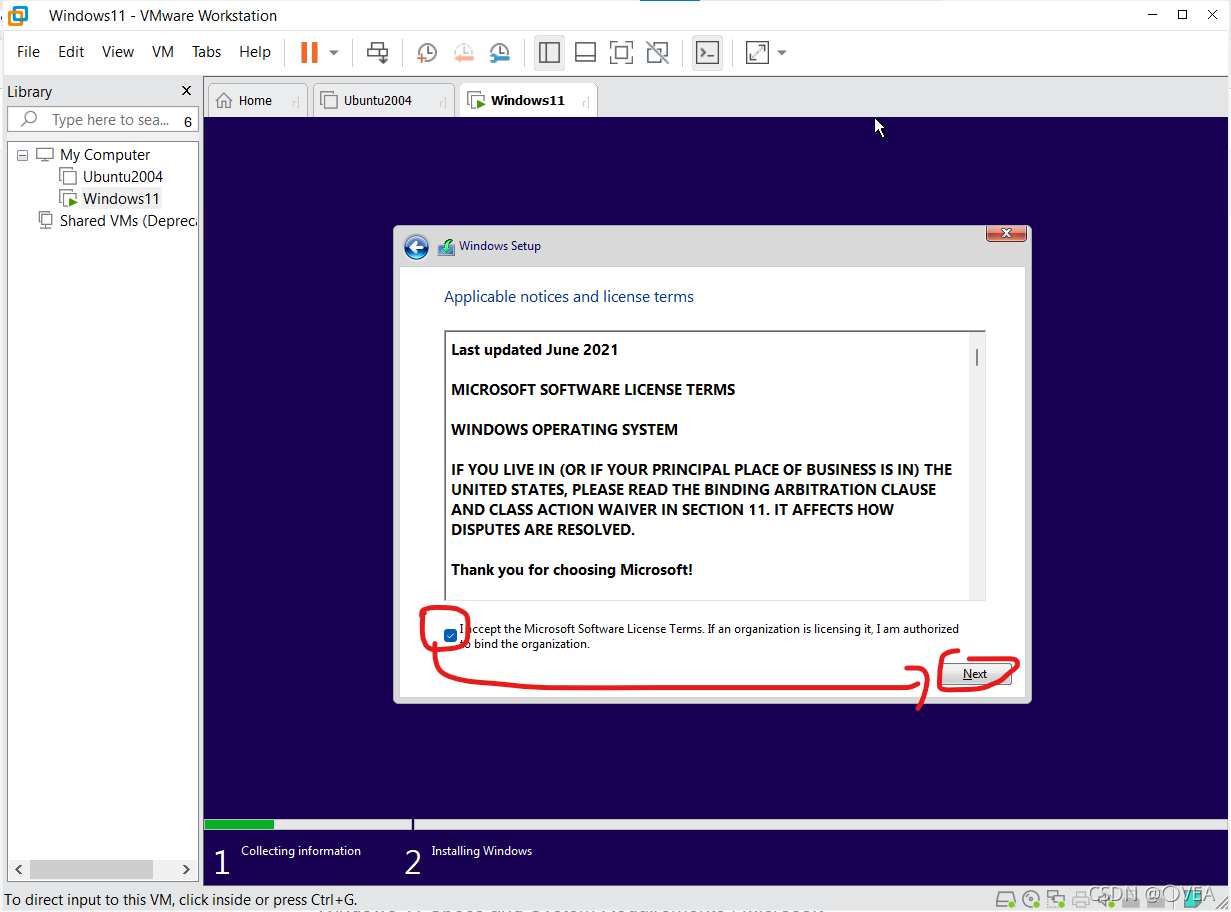Select the Windows11 tab
The image size is (1231, 912).
(528, 100)
